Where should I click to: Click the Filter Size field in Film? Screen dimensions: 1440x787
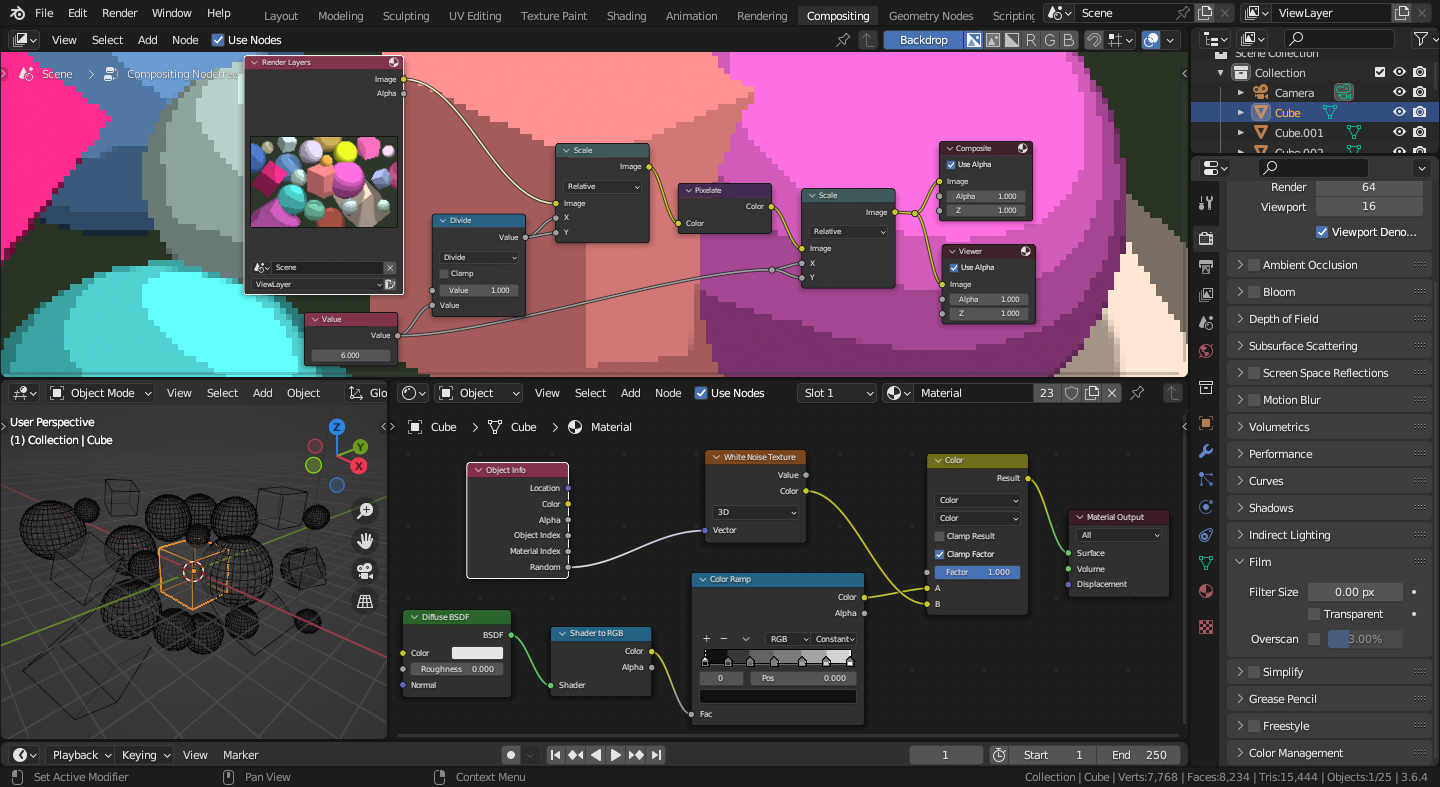pos(1354,592)
